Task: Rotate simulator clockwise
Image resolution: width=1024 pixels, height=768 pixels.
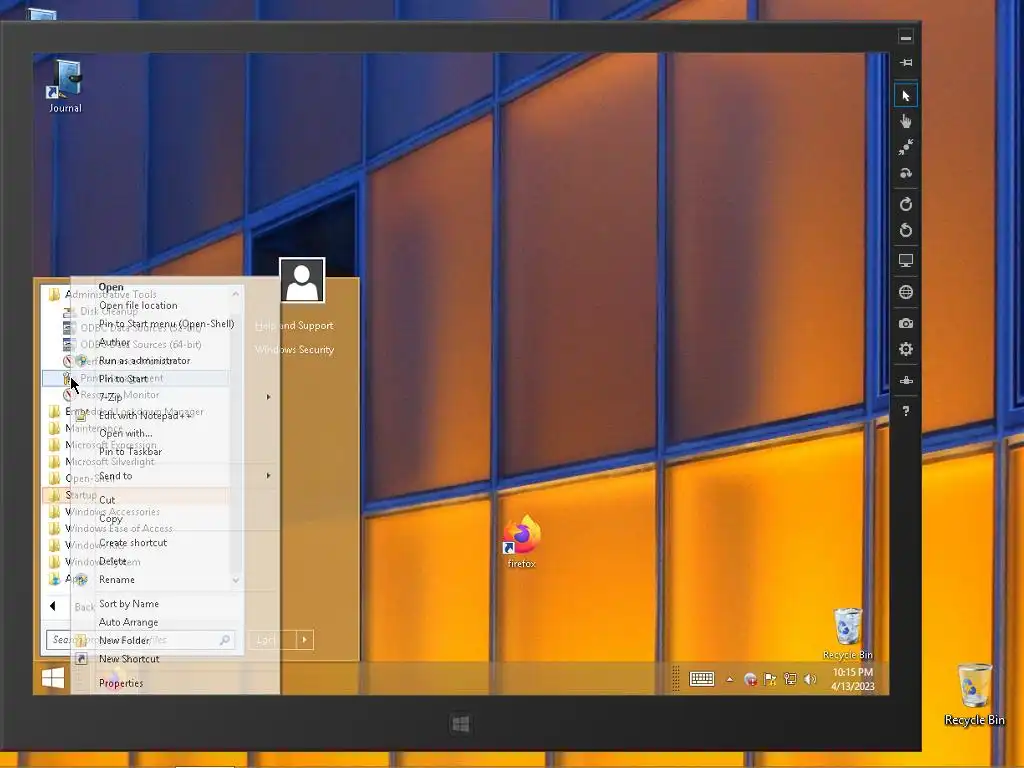Action: pyautogui.click(x=905, y=204)
